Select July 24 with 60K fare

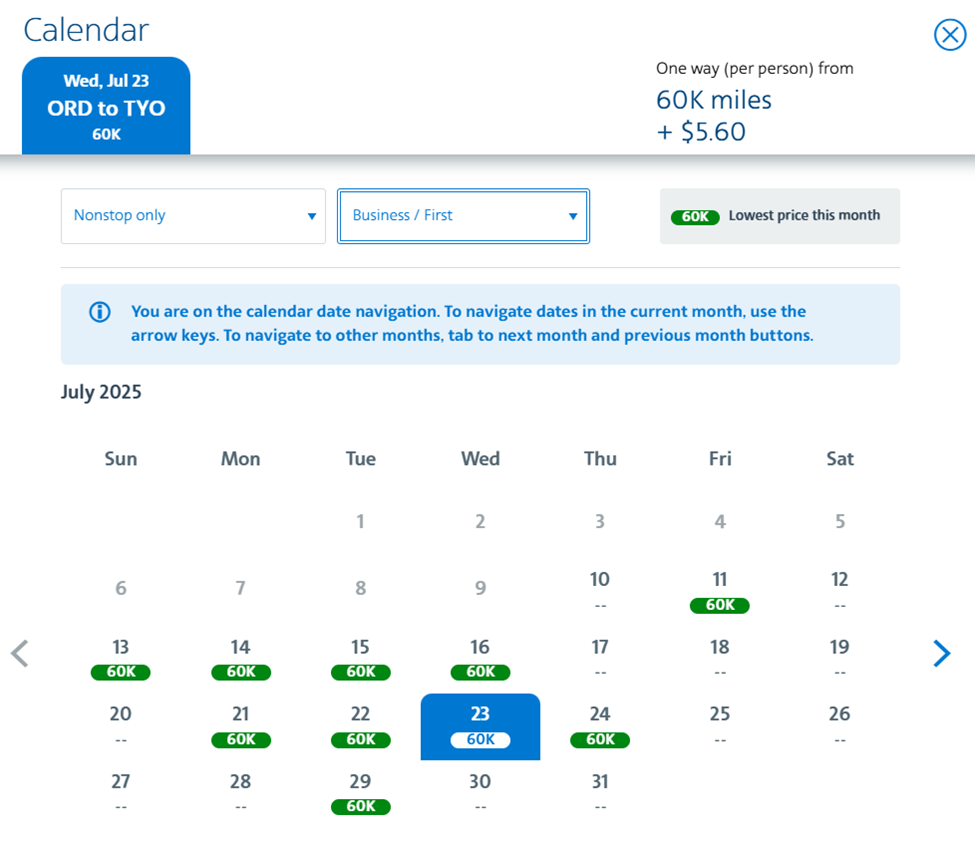(x=600, y=726)
